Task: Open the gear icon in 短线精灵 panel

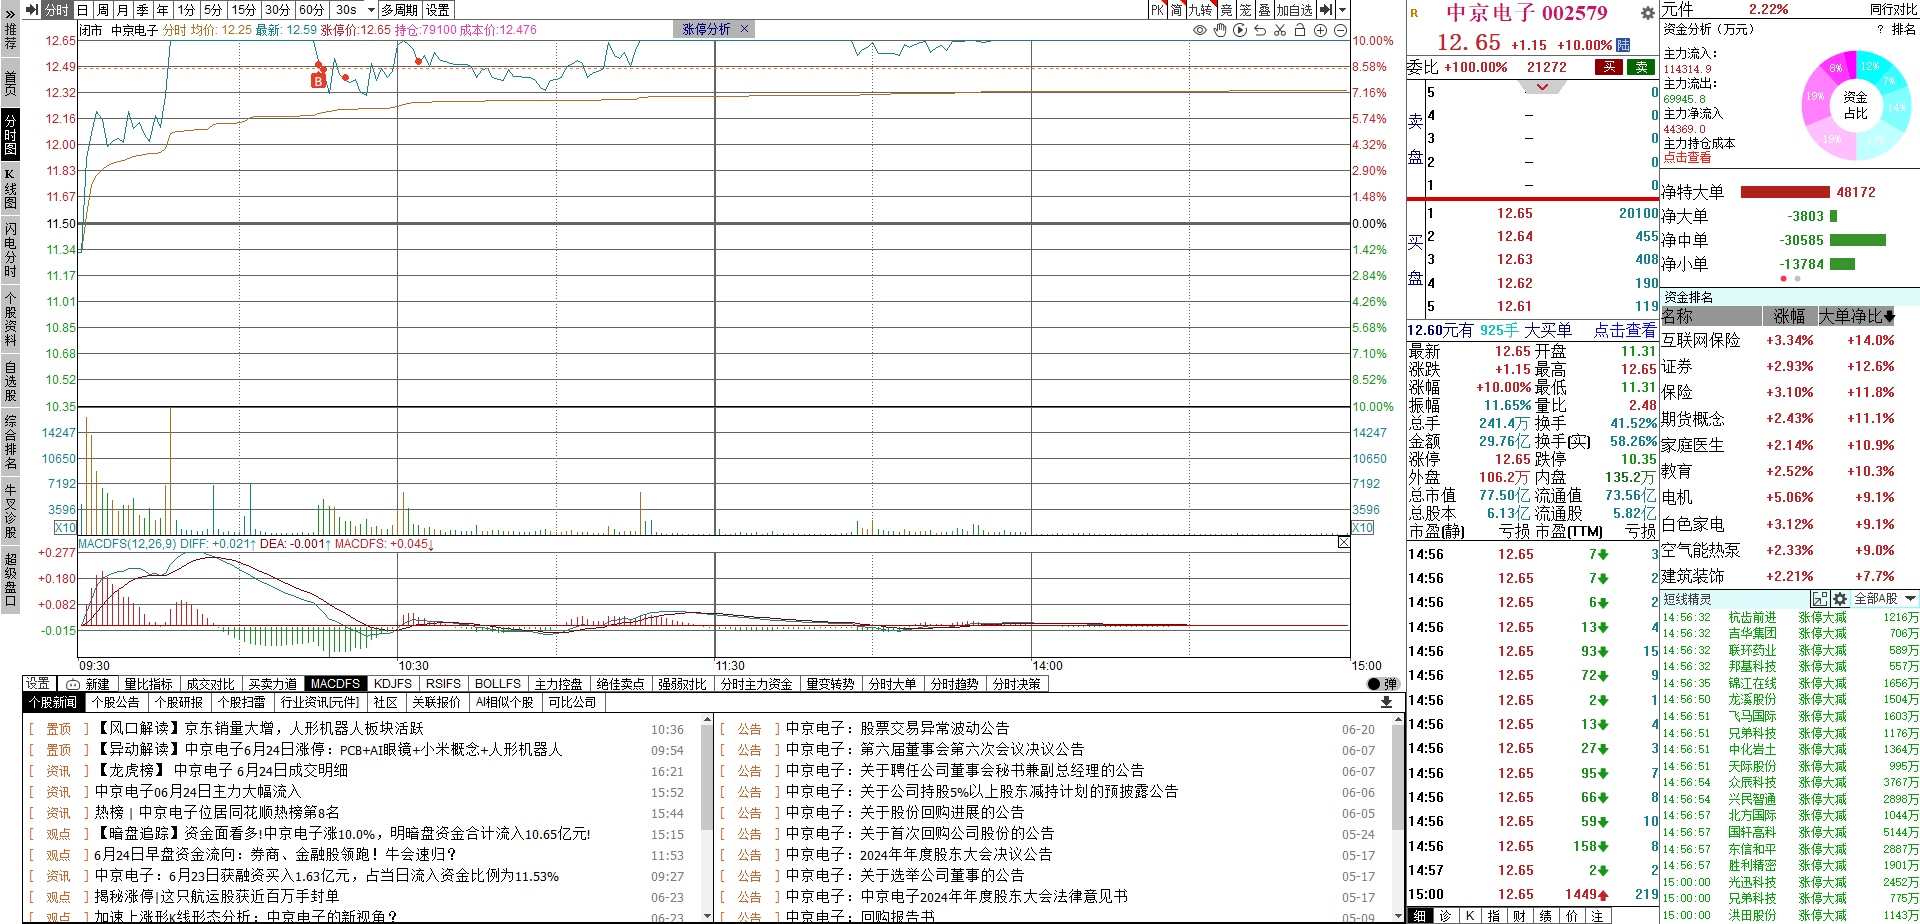Action: point(1840,599)
